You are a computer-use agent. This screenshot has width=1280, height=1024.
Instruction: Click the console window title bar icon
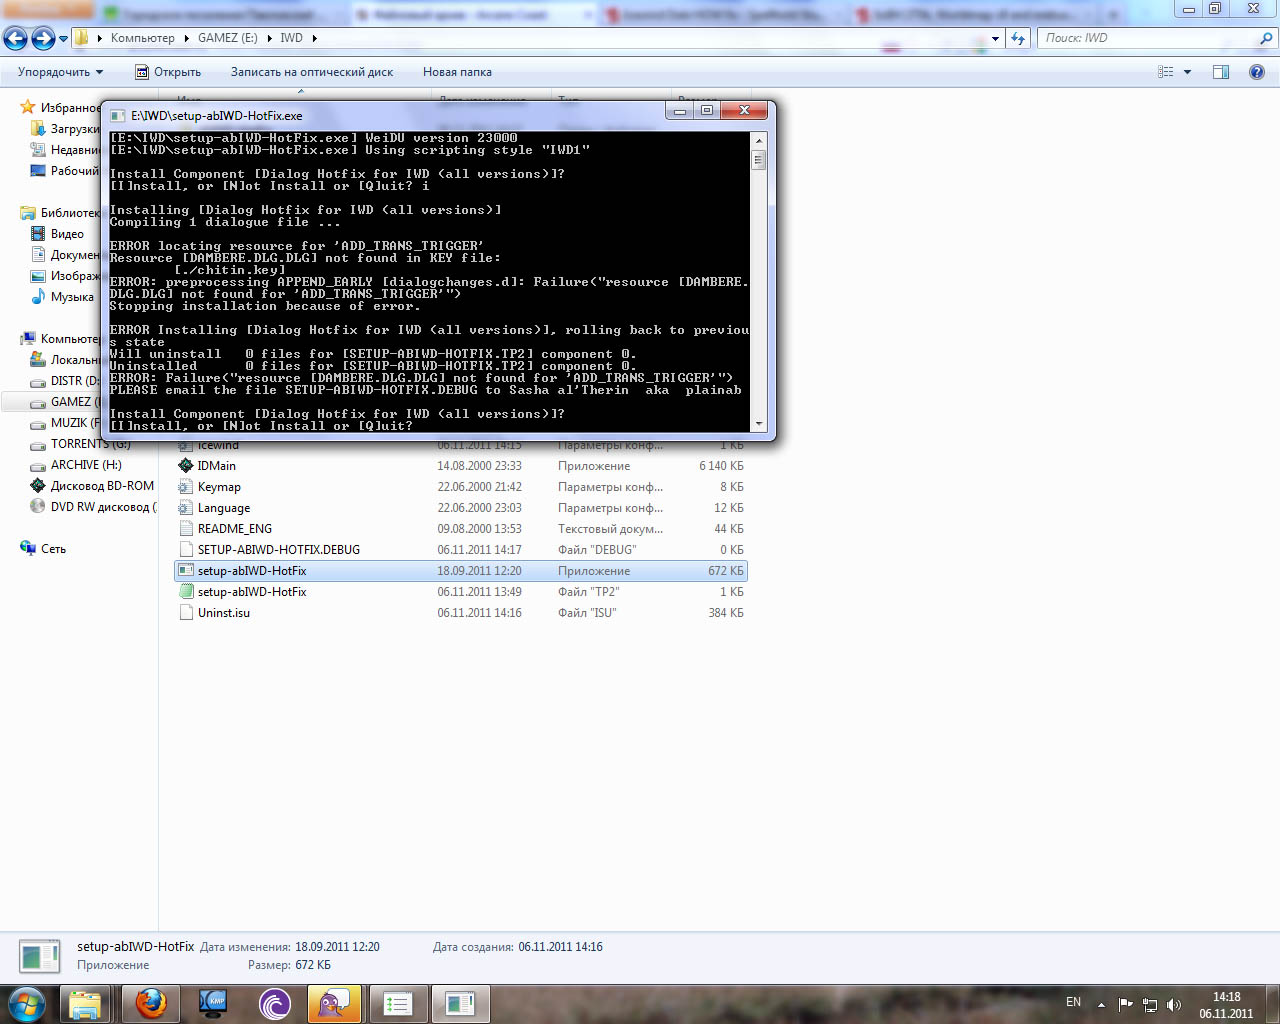[118, 115]
